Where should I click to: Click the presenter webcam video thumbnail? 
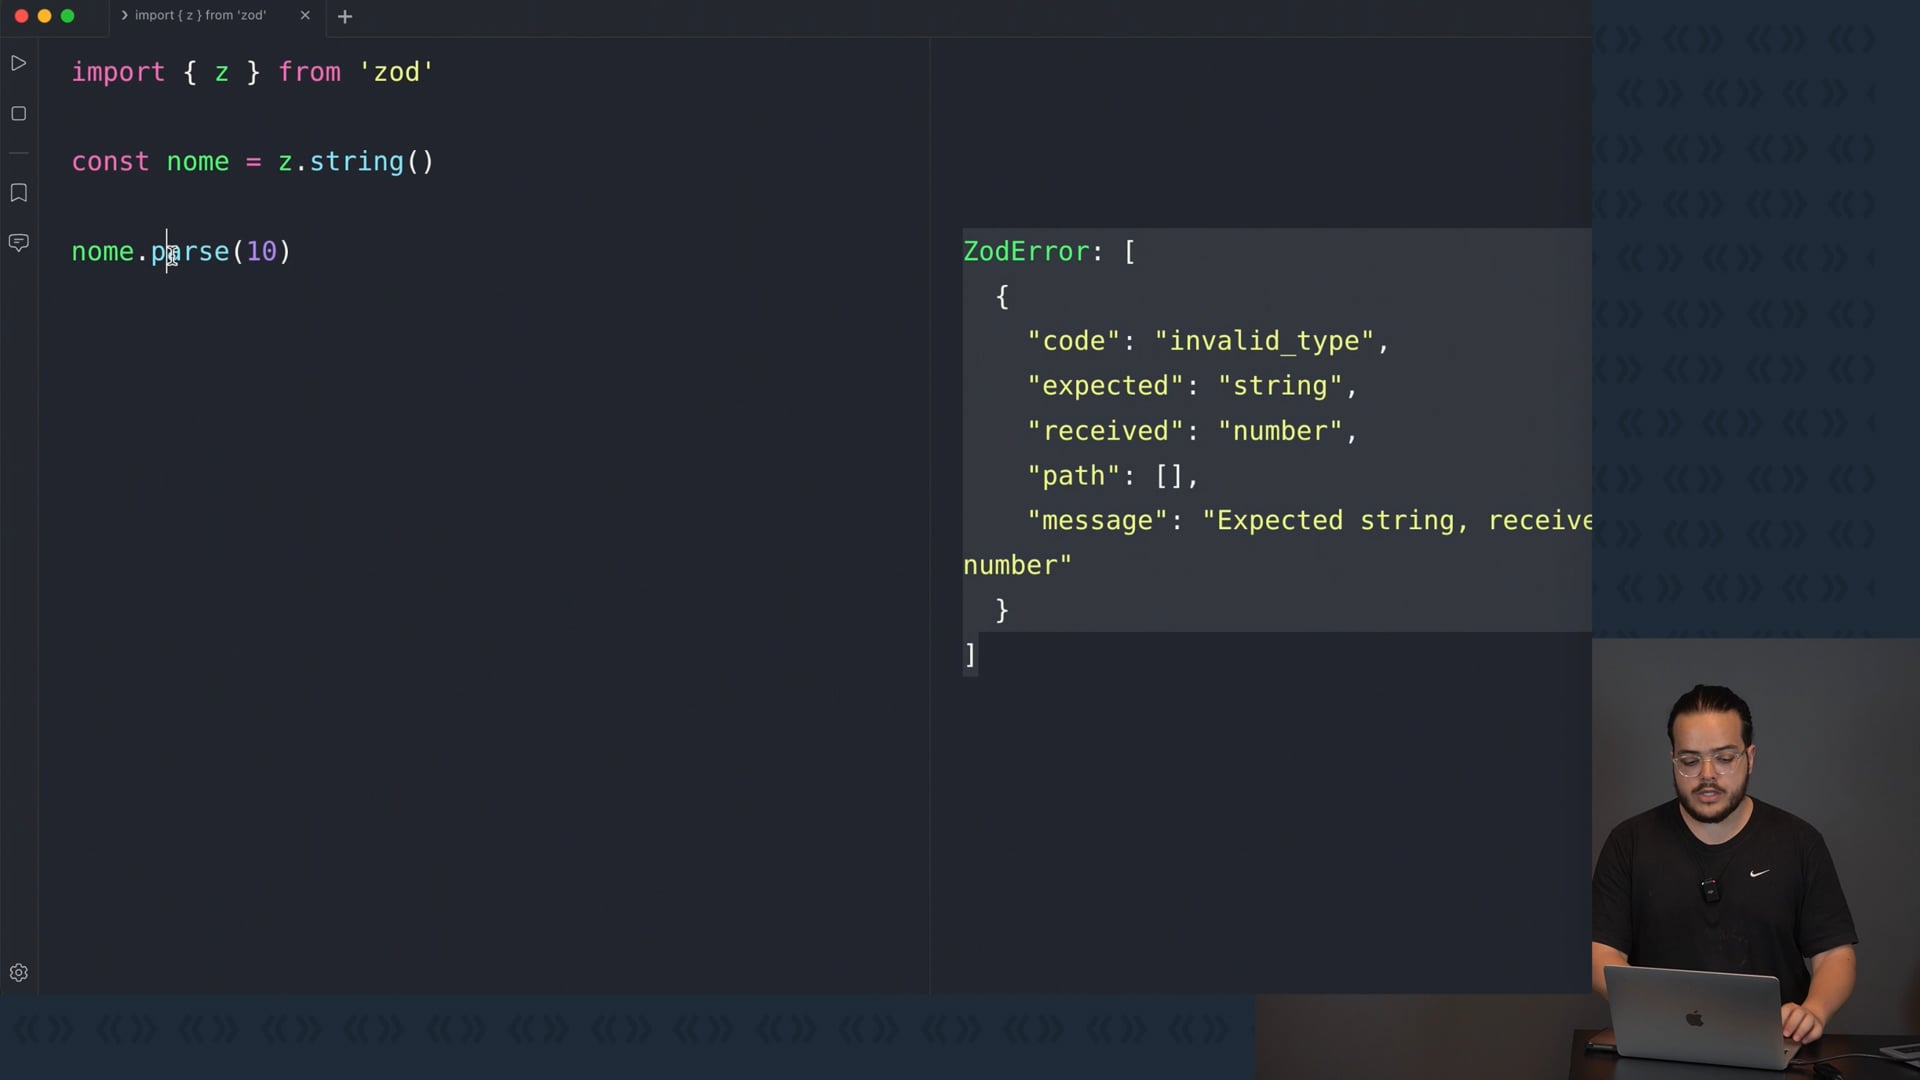click(x=1755, y=858)
